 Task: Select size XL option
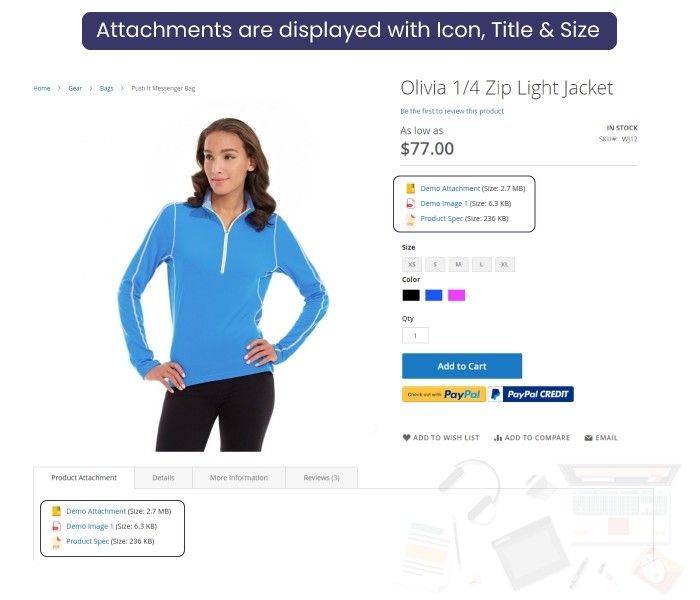click(504, 264)
